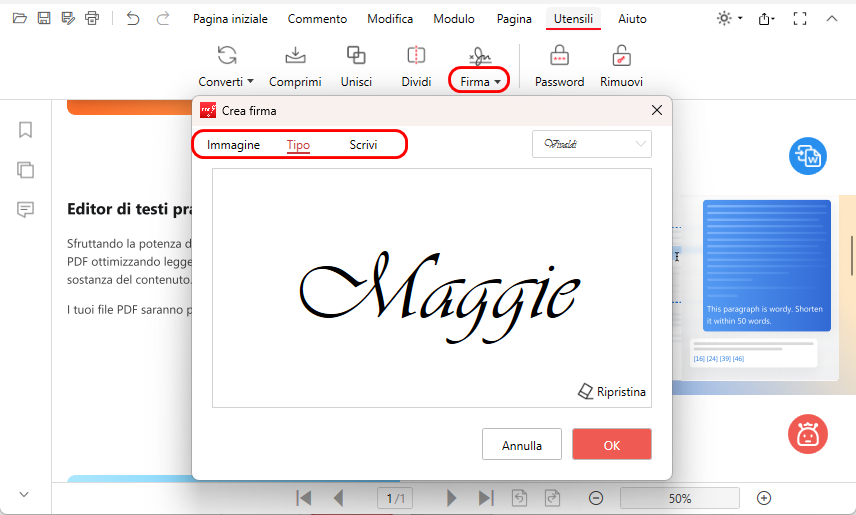Open the theme brightness dropdown
856x515 pixels.
(729, 19)
